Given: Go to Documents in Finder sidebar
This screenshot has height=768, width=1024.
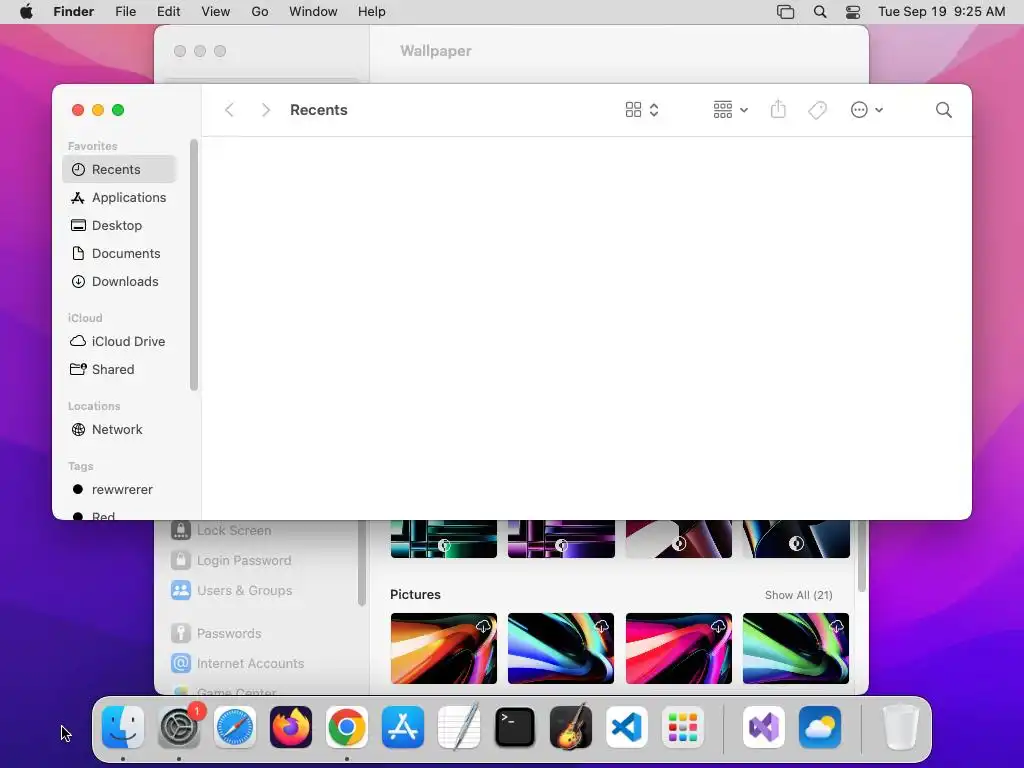Looking at the screenshot, I should pyautogui.click(x=120, y=253).
